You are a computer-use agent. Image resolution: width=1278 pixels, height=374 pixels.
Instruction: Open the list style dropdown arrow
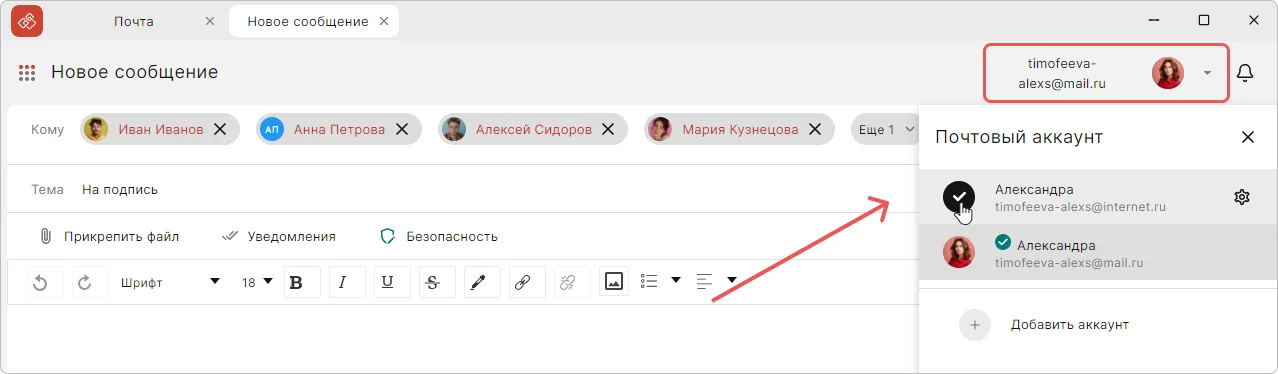pyautogui.click(x=675, y=281)
